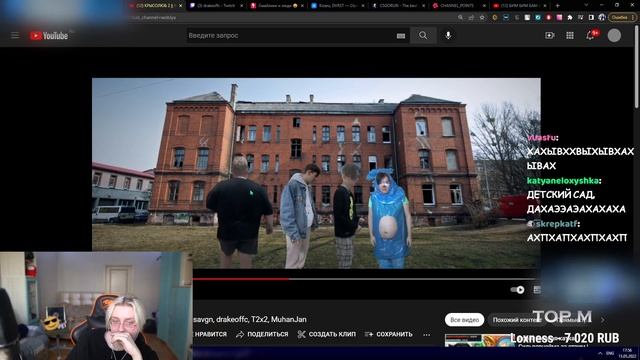Screen dimensions: 640x360
Task: Click the zoom magnifier in address bar
Action: pos(460,18)
